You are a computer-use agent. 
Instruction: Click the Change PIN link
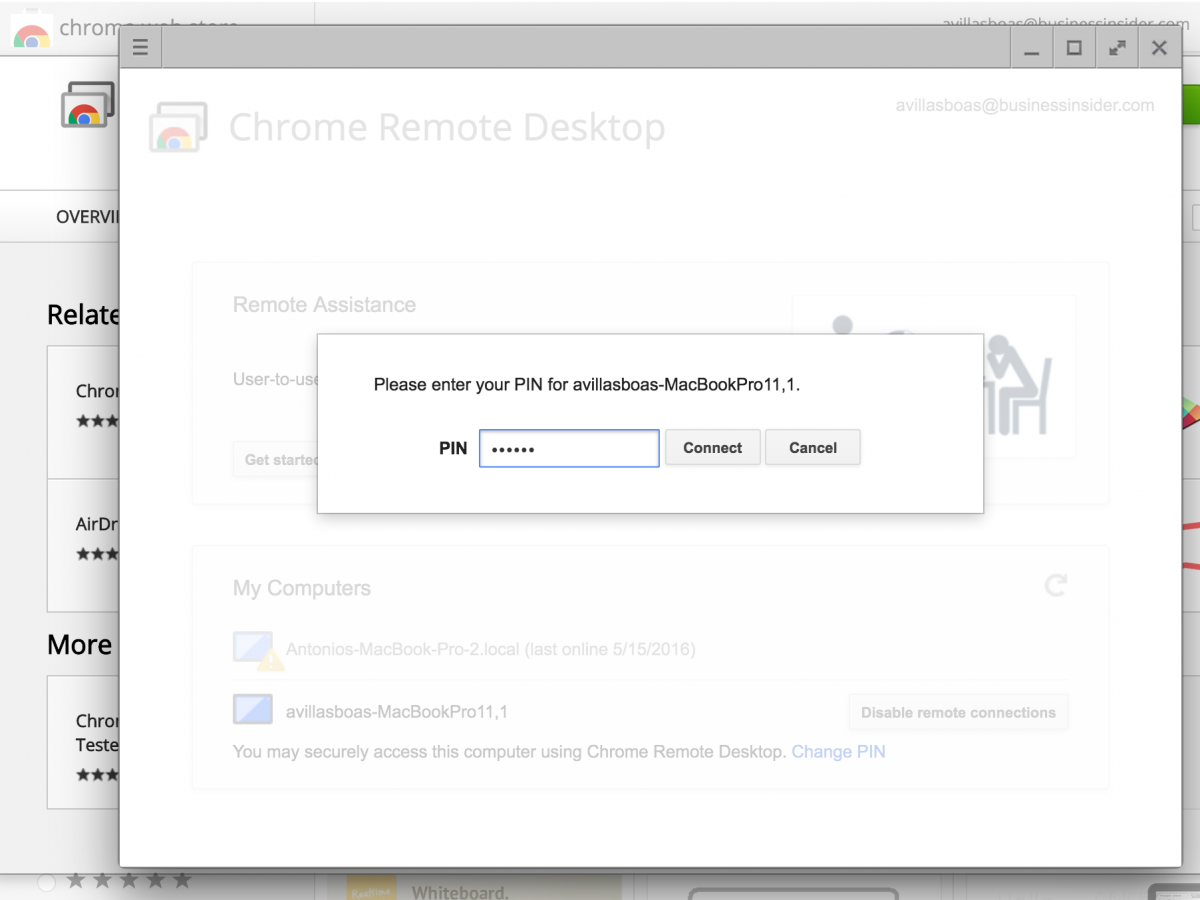tap(838, 751)
